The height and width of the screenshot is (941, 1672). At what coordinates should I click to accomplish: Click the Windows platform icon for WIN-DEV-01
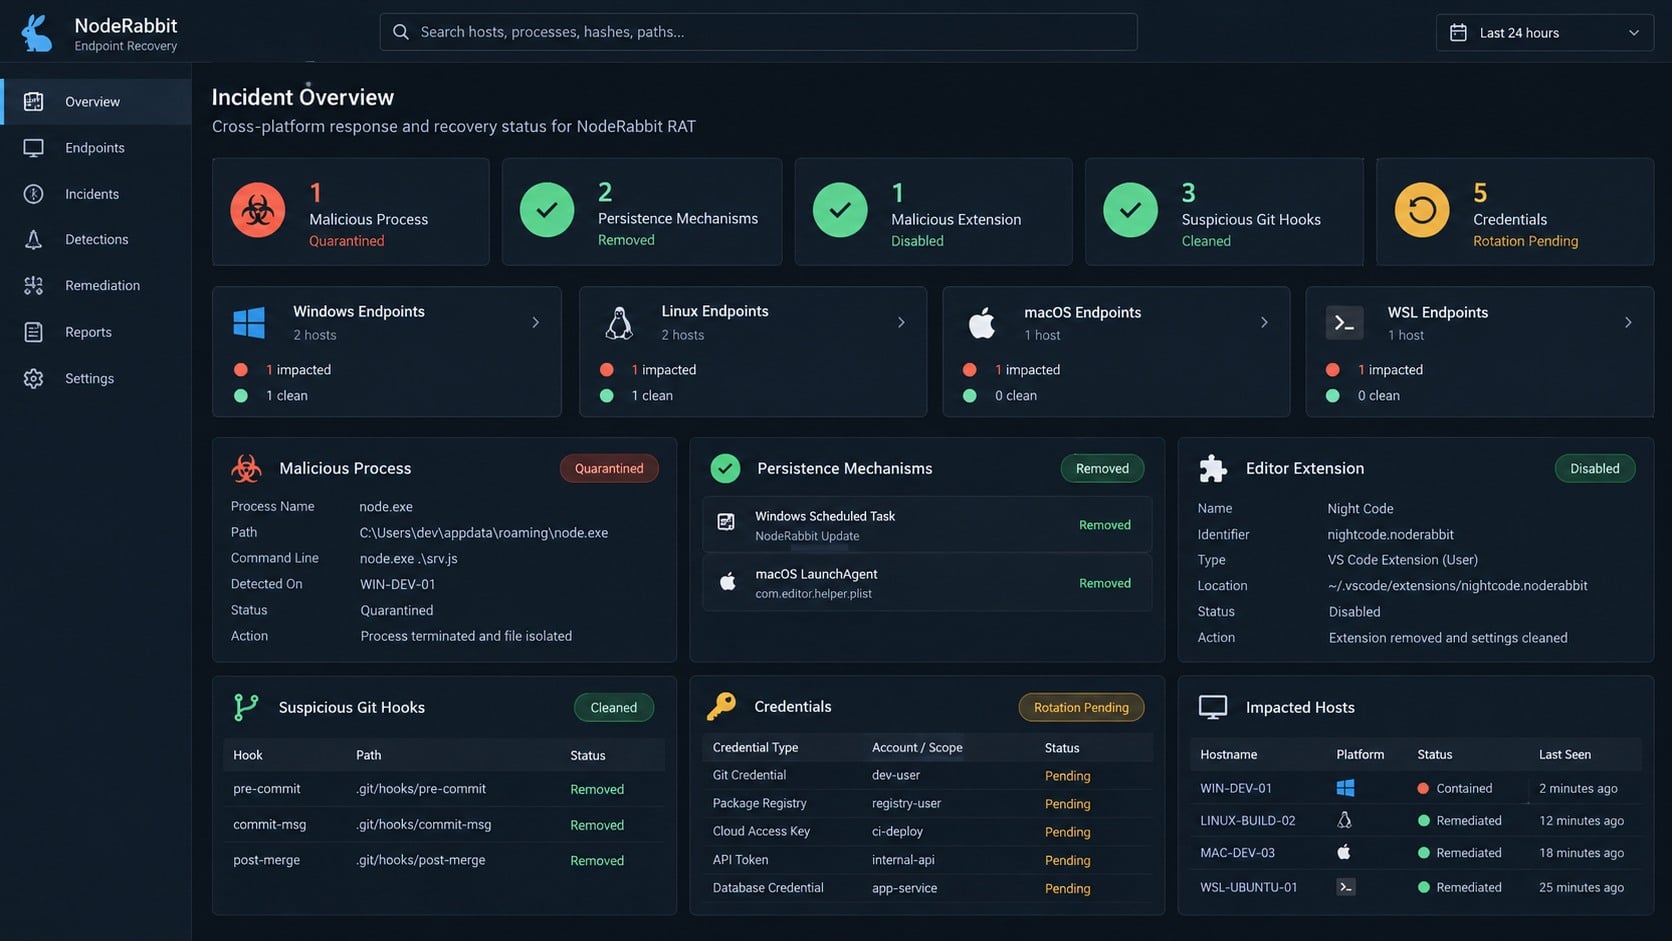tap(1345, 788)
